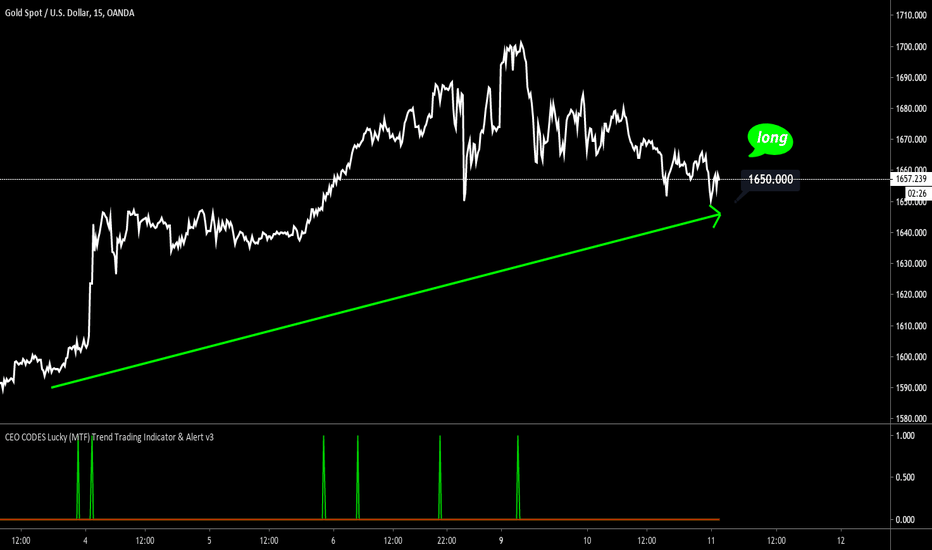932x550 pixels.
Task: Click the 1600.000 price axis label
Action: pos(911,357)
